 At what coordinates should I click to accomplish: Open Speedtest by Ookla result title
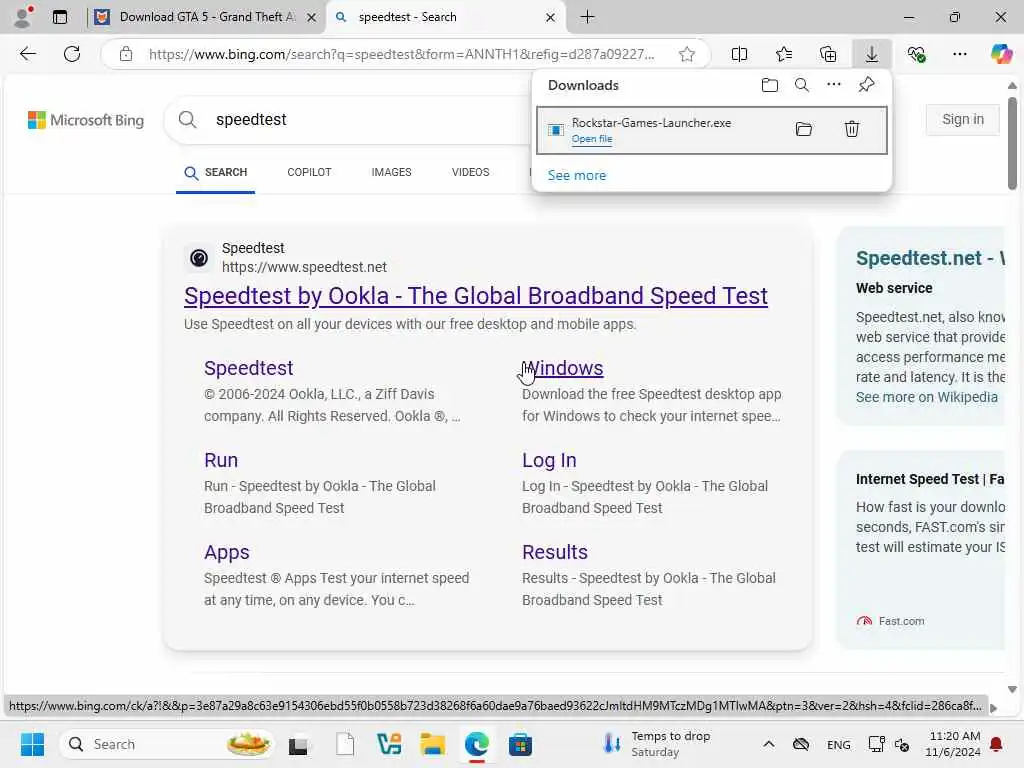[475, 296]
